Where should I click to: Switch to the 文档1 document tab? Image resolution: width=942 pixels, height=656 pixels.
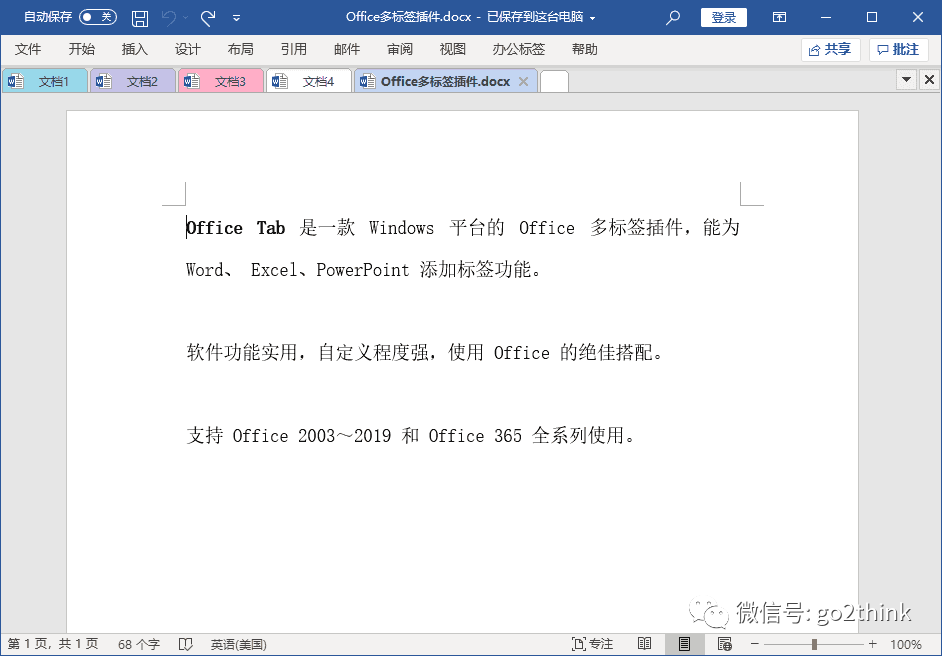[x=45, y=81]
